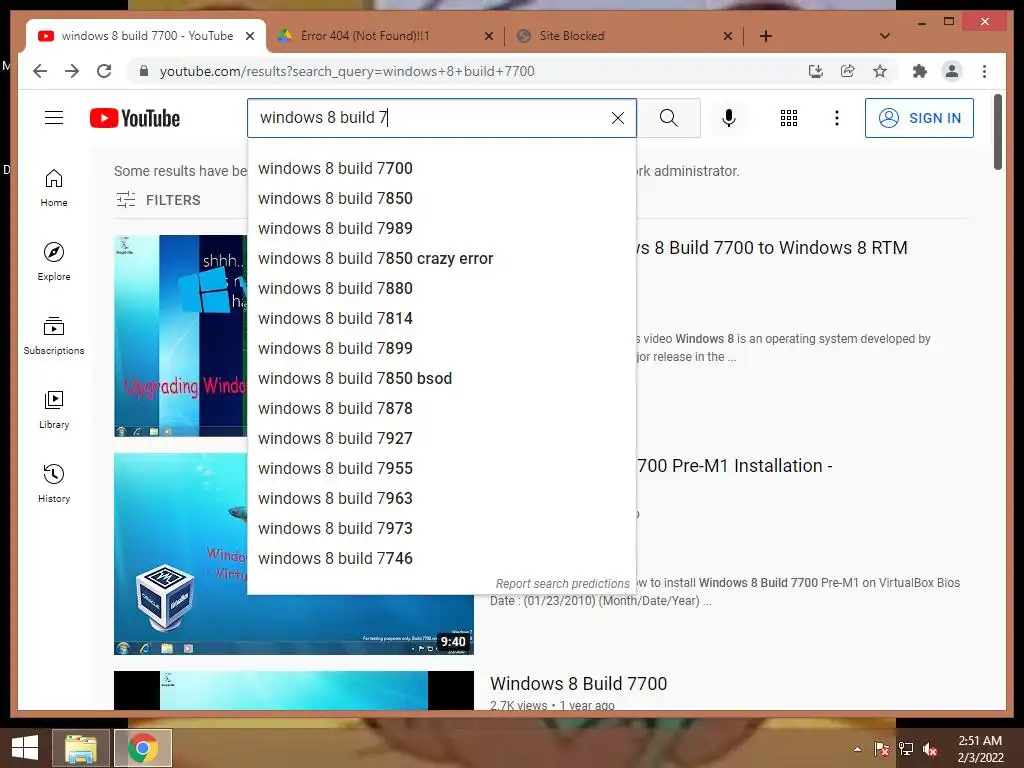Viewport: 1024px width, 768px height.
Task: Open Explore in the sidebar
Action: pyautogui.click(x=54, y=262)
